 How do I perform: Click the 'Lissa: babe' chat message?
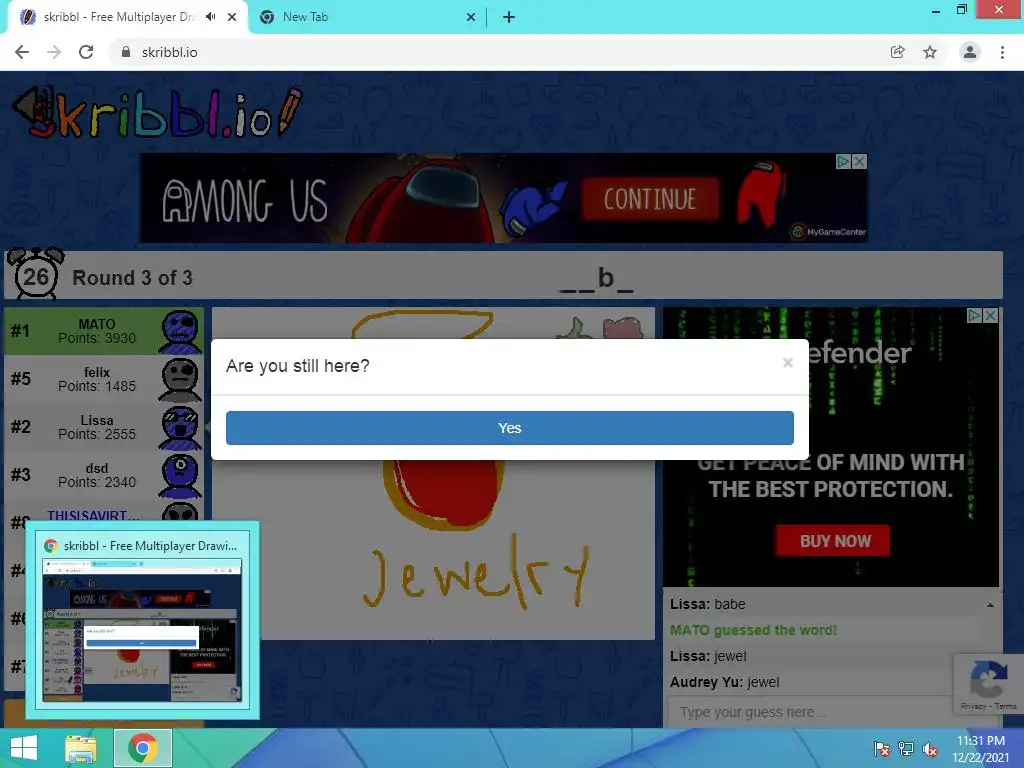707,604
